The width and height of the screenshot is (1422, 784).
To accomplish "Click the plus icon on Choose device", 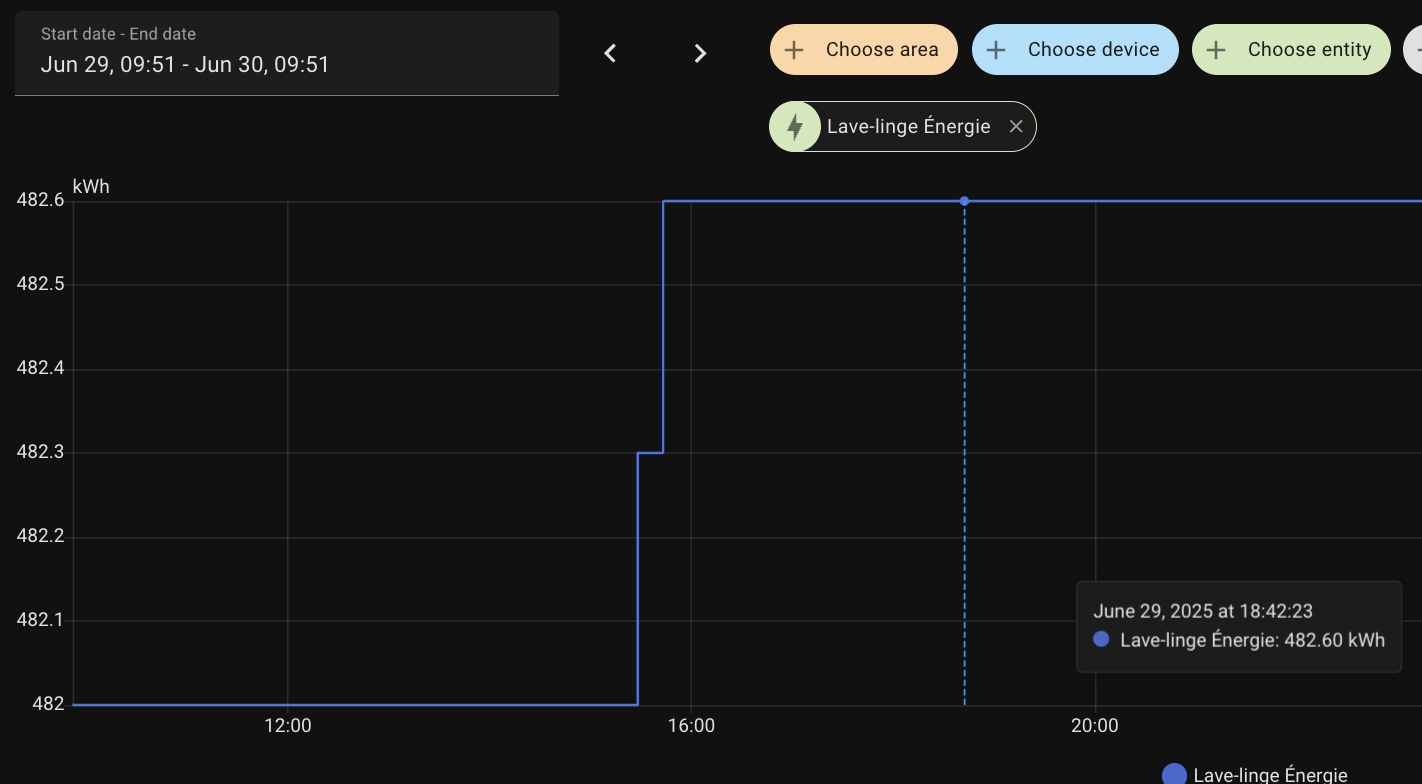I will 996,50.
